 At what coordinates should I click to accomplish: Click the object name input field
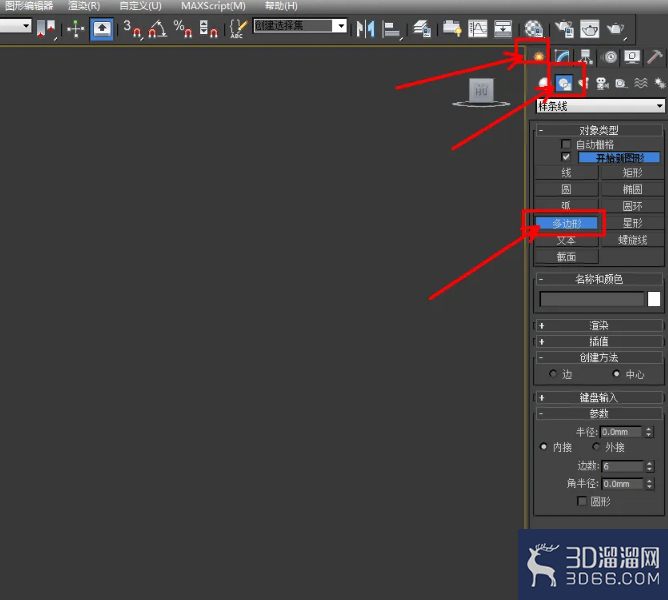(592, 299)
